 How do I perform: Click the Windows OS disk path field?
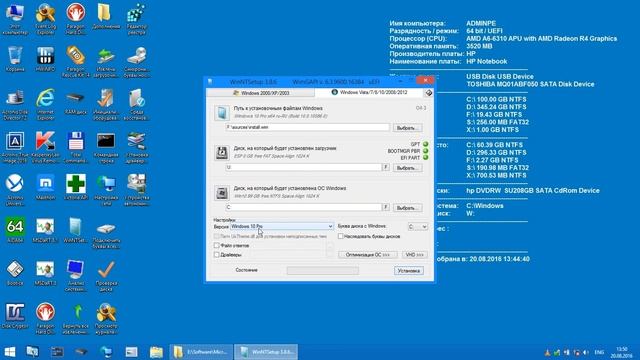click(303, 207)
